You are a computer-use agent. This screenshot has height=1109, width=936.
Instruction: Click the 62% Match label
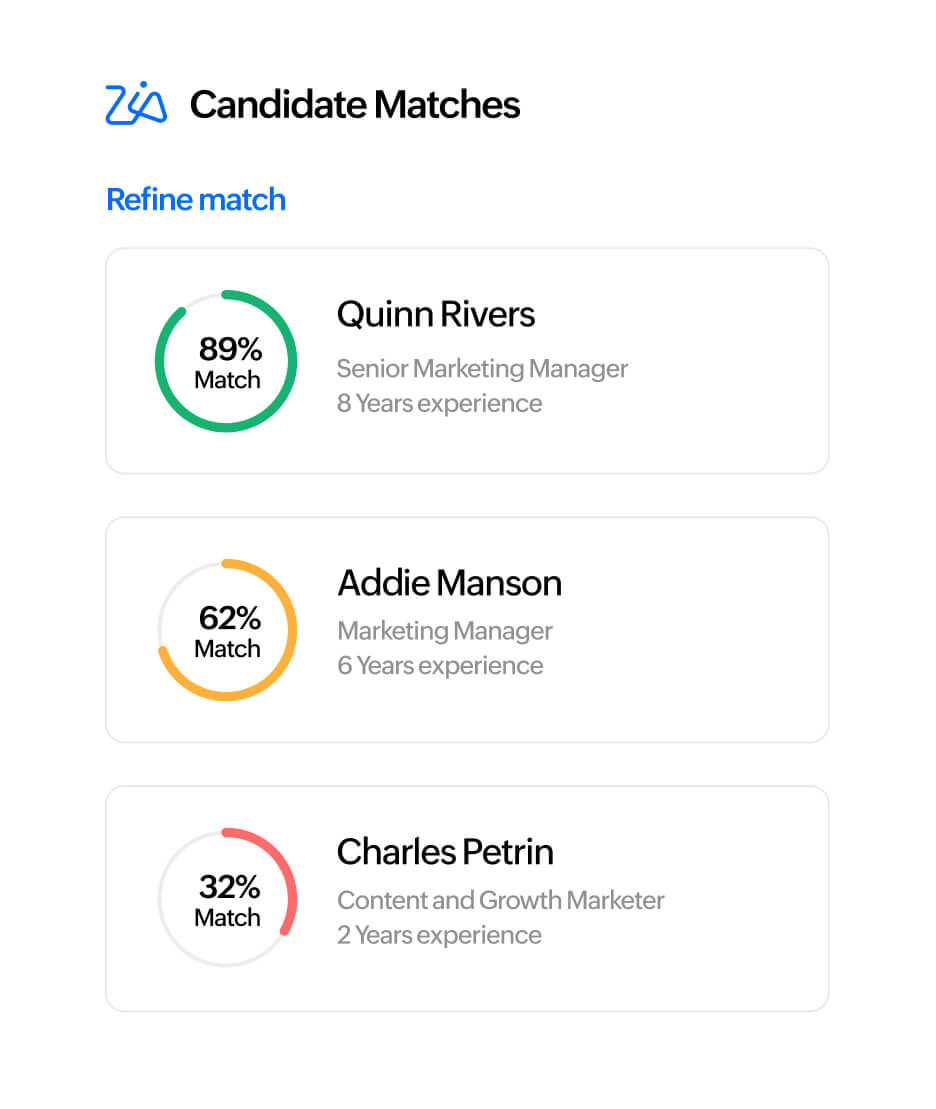[x=227, y=631]
